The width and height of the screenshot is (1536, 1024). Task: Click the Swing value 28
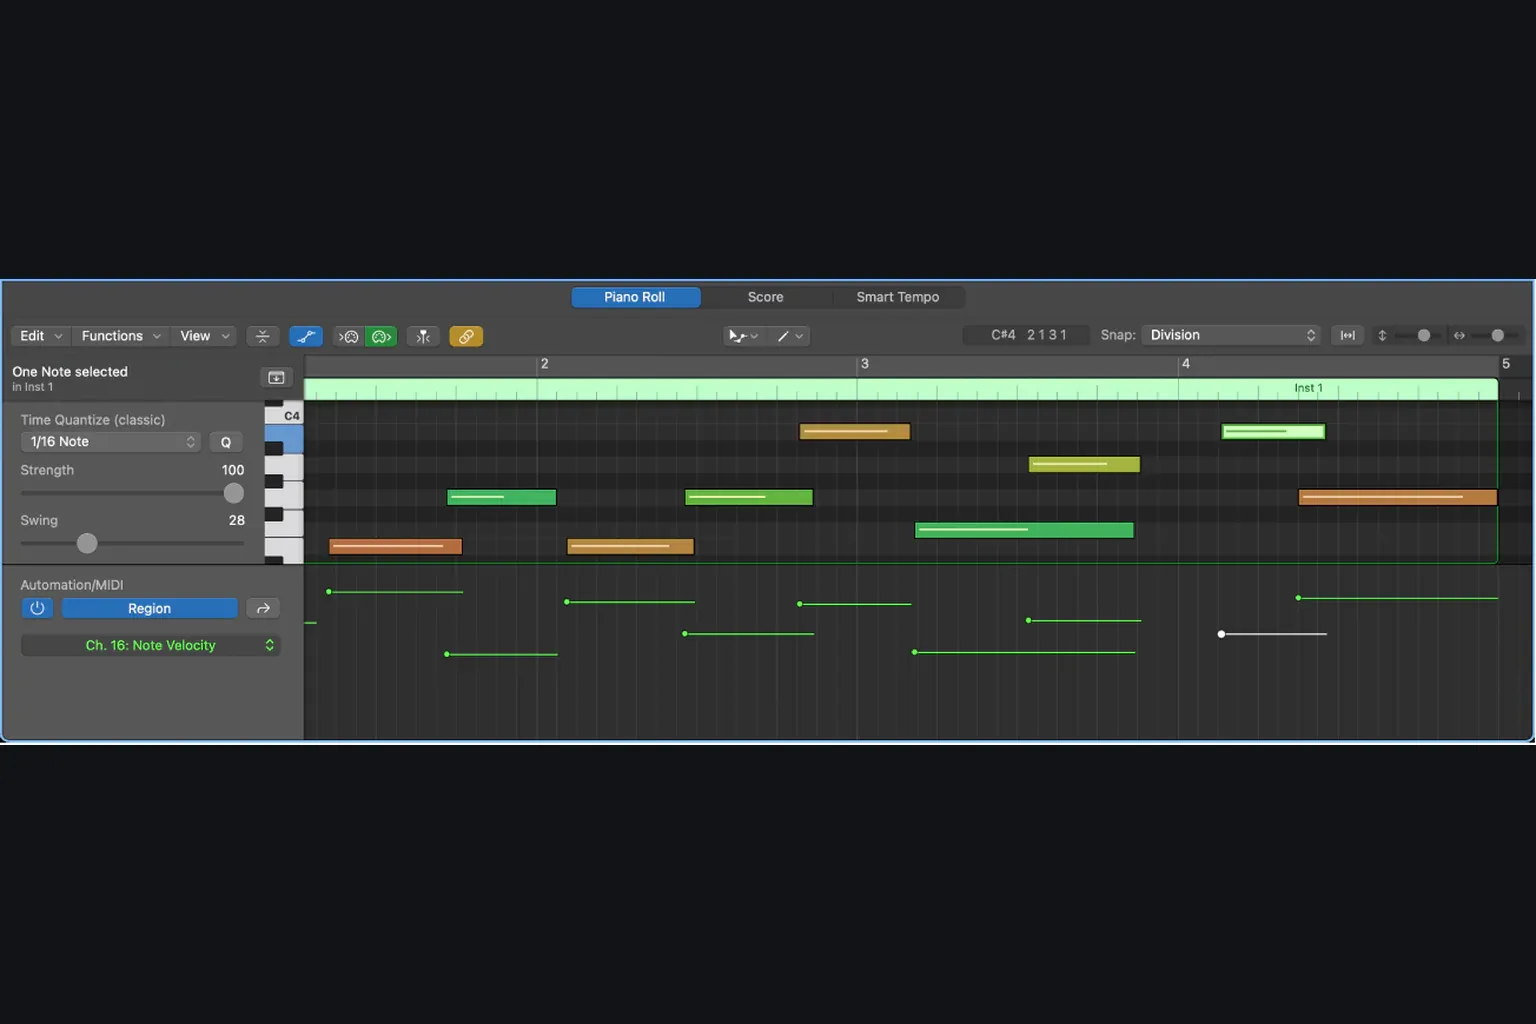point(237,520)
